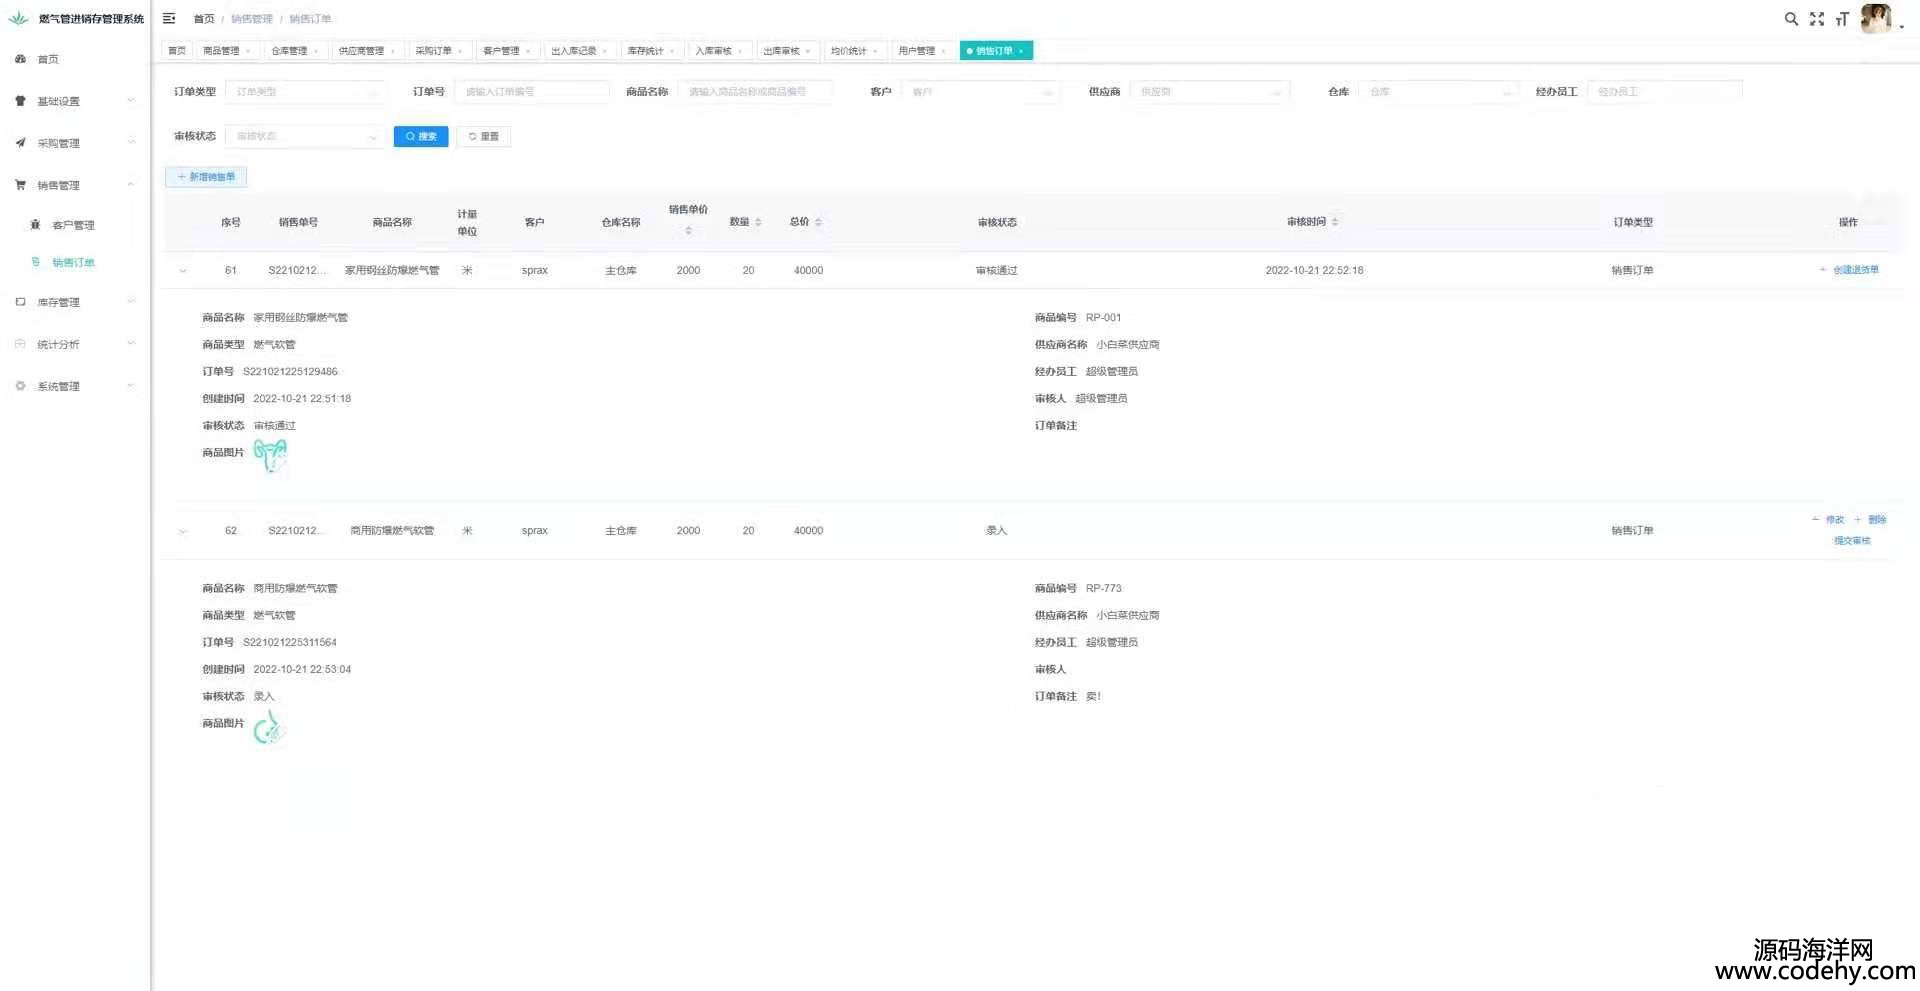Click the 销售订单 submenu icon
This screenshot has width=1920, height=991.
pos(35,262)
